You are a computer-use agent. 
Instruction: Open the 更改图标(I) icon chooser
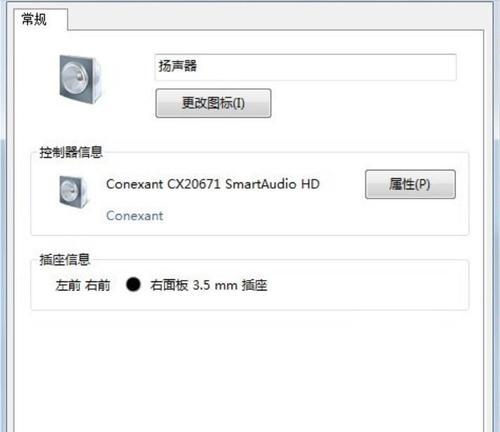(x=213, y=103)
